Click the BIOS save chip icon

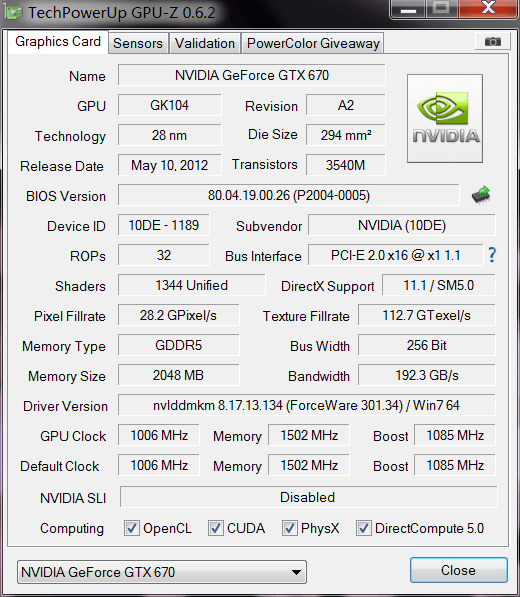[481, 195]
